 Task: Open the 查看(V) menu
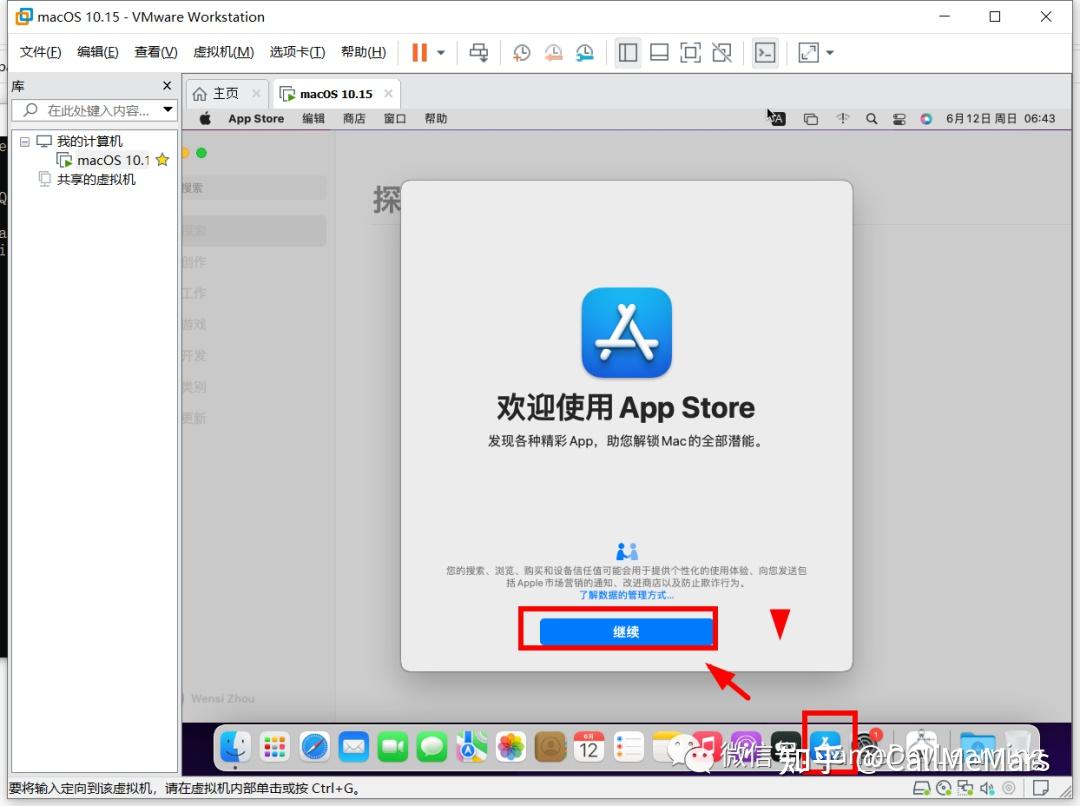click(156, 52)
